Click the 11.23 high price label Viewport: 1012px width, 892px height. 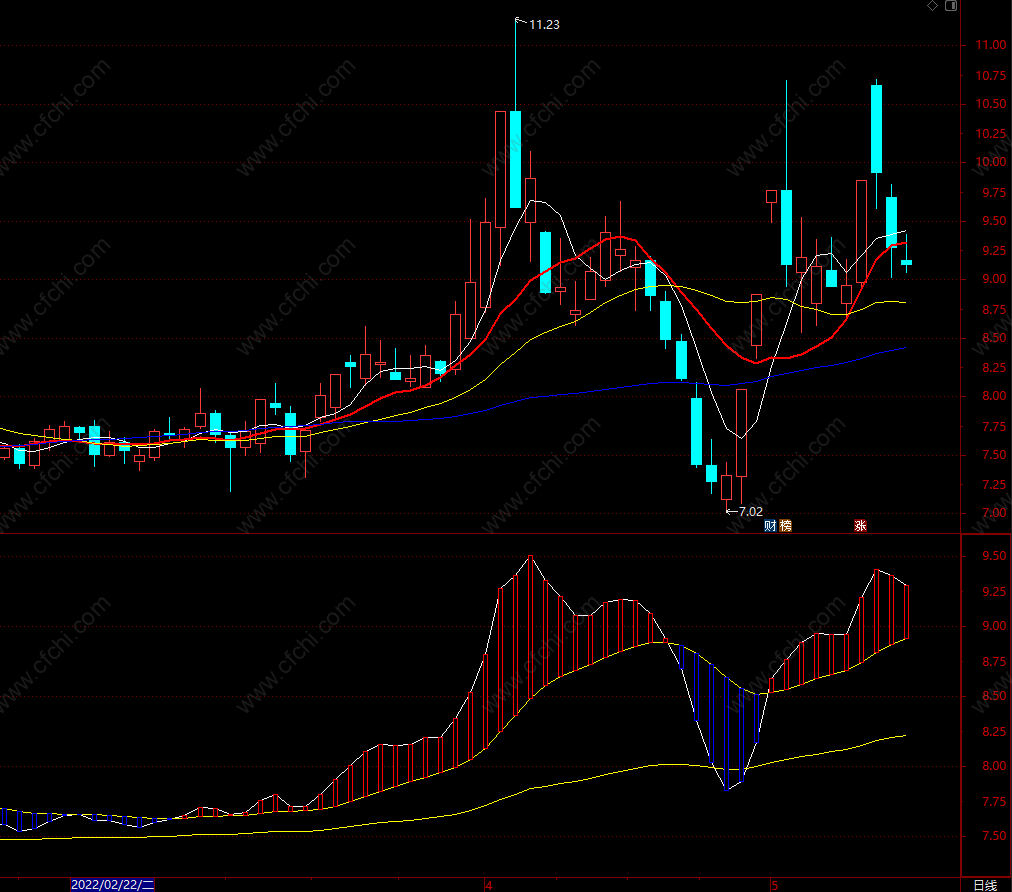544,25
